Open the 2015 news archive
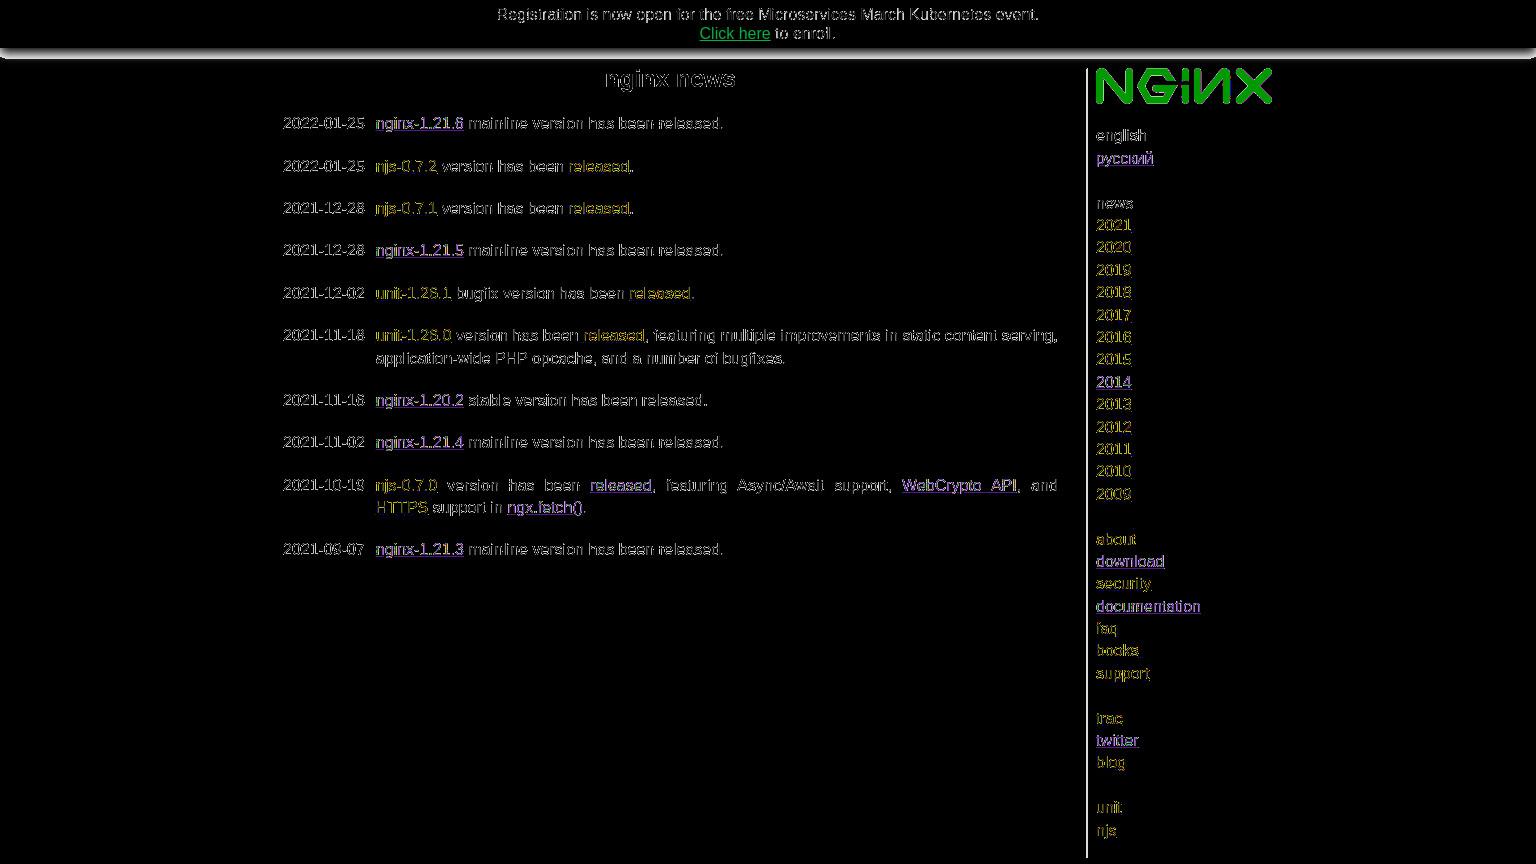The width and height of the screenshot is (1536, 864). [x=1114, y=360]
